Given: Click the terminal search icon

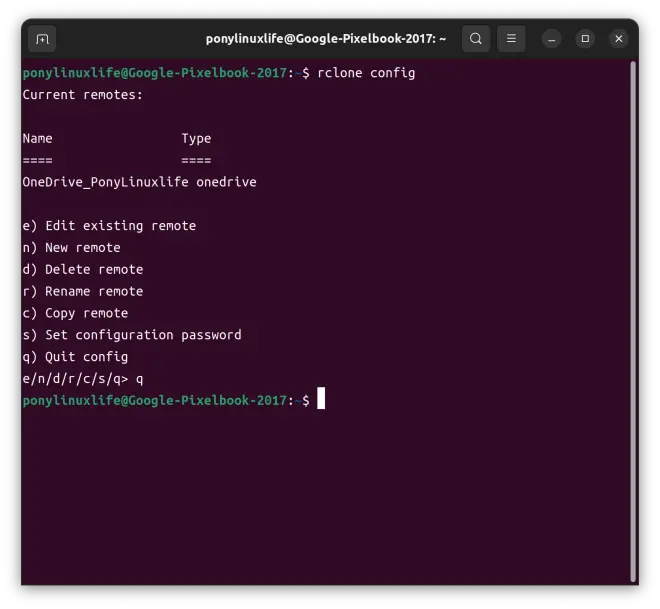Looking at the screenshot, I should [x=476, y=39].
